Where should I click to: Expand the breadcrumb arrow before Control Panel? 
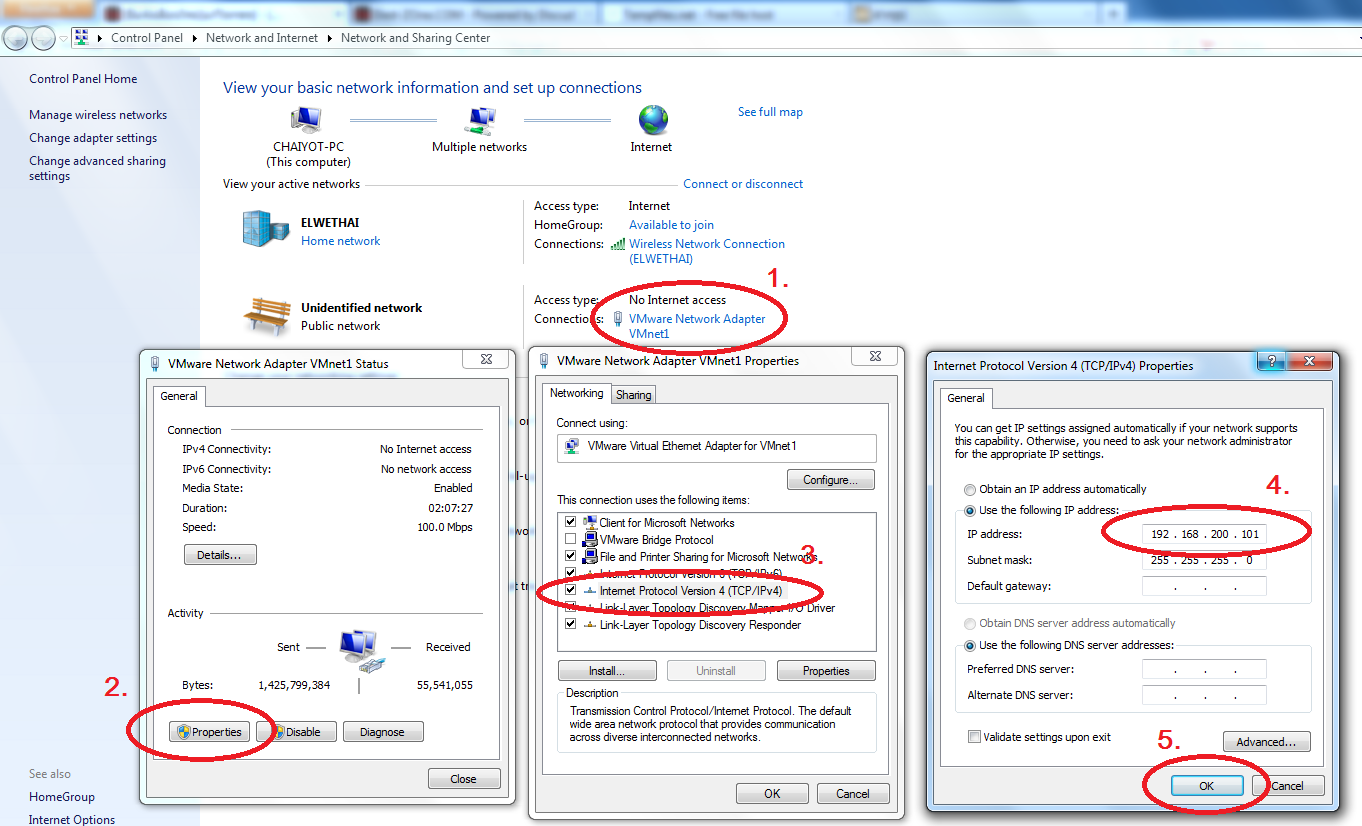[101, 38]
